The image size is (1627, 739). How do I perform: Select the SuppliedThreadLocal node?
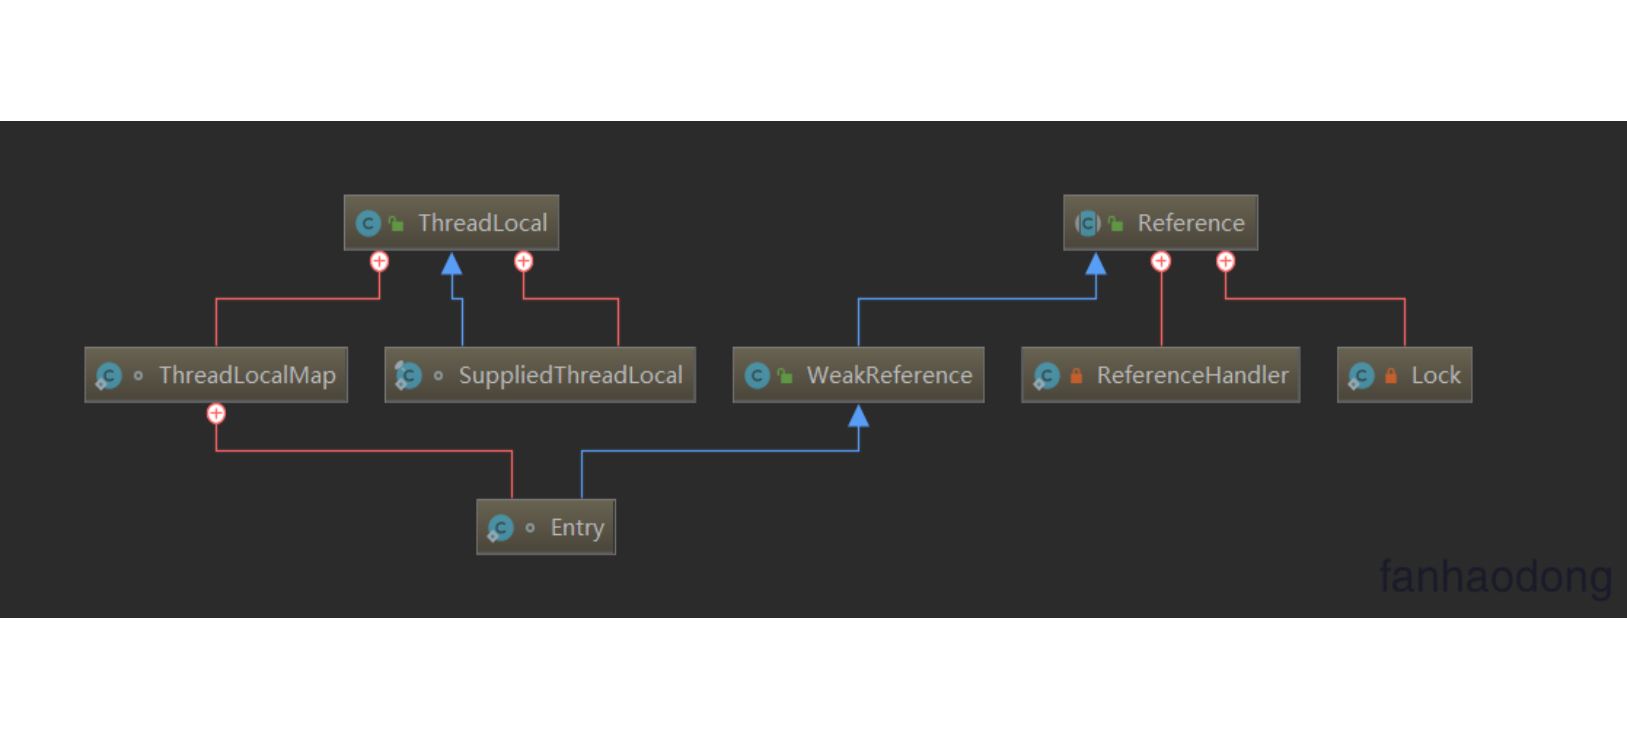click(540, 375)
